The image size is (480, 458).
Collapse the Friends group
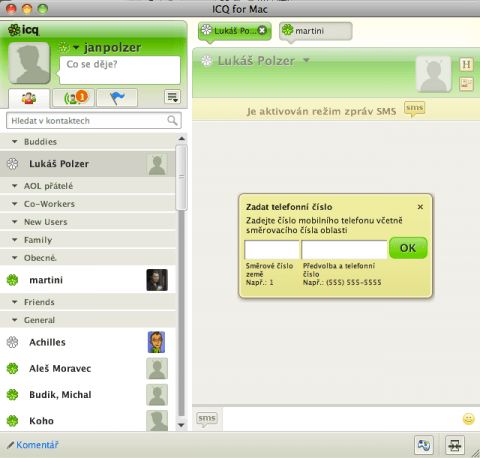coord(14,302)
